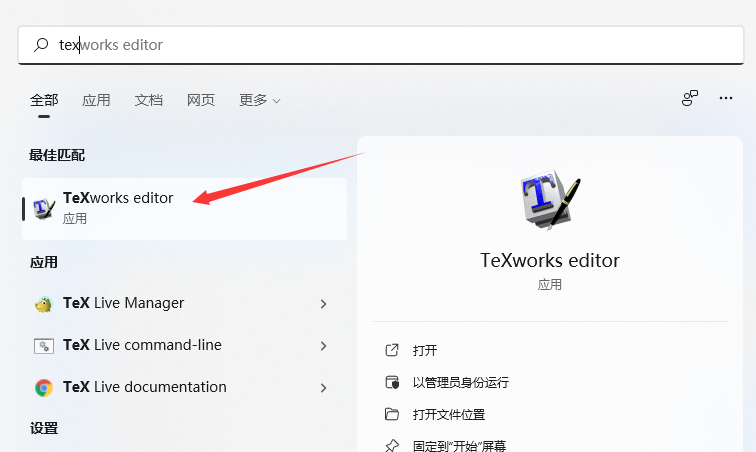756x452 pixels.
Task: Click the pin to Start pushpin icon
Action: tap(392, 446)
